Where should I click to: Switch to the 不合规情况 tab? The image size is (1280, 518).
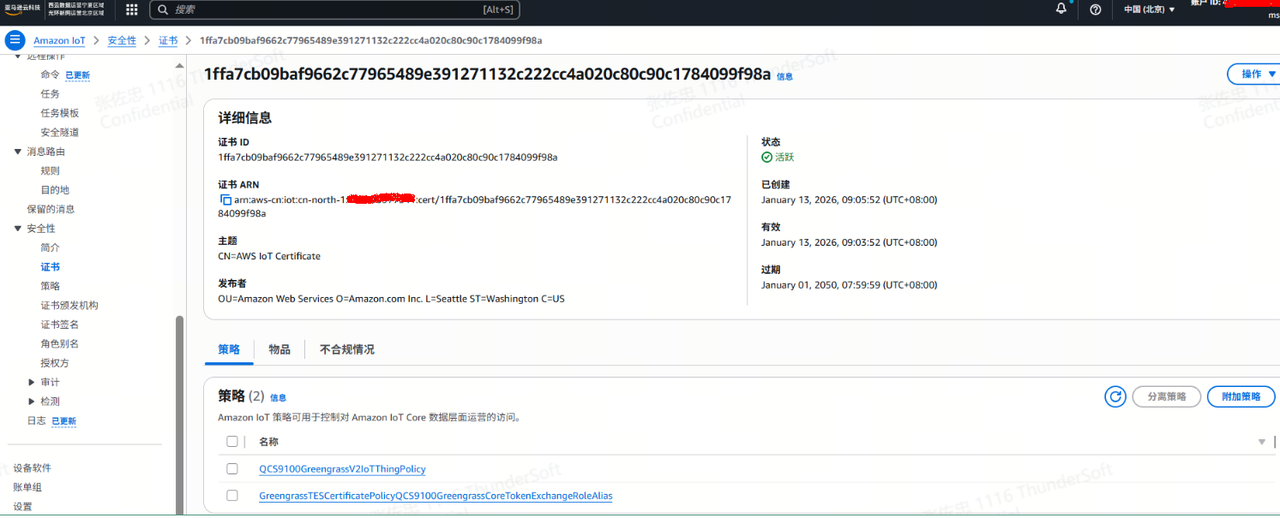pos(347,349)
